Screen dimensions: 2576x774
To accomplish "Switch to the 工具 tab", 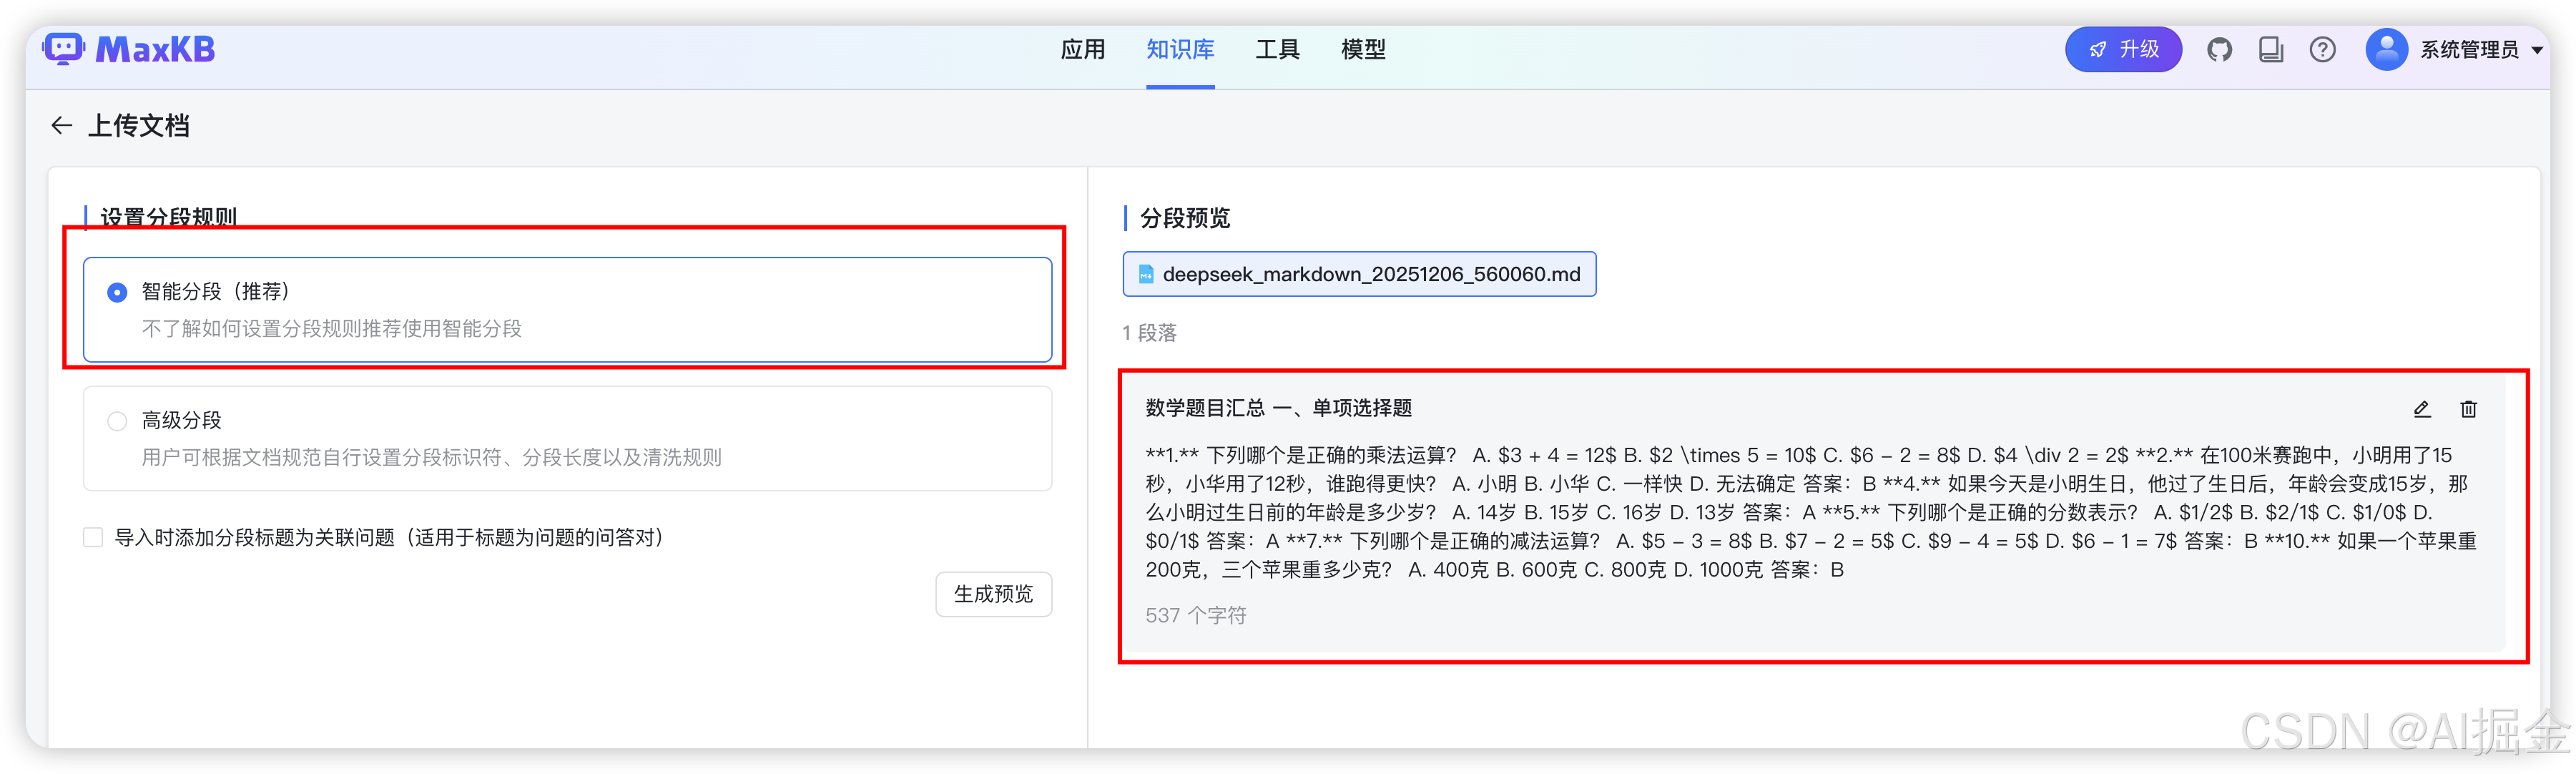I will click(x=1277, y=49).
